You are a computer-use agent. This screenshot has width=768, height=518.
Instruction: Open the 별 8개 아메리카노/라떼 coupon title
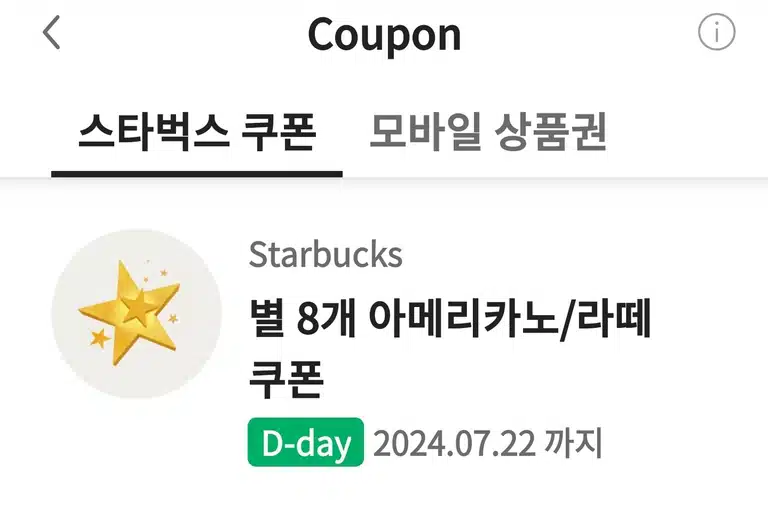[450, 349]
